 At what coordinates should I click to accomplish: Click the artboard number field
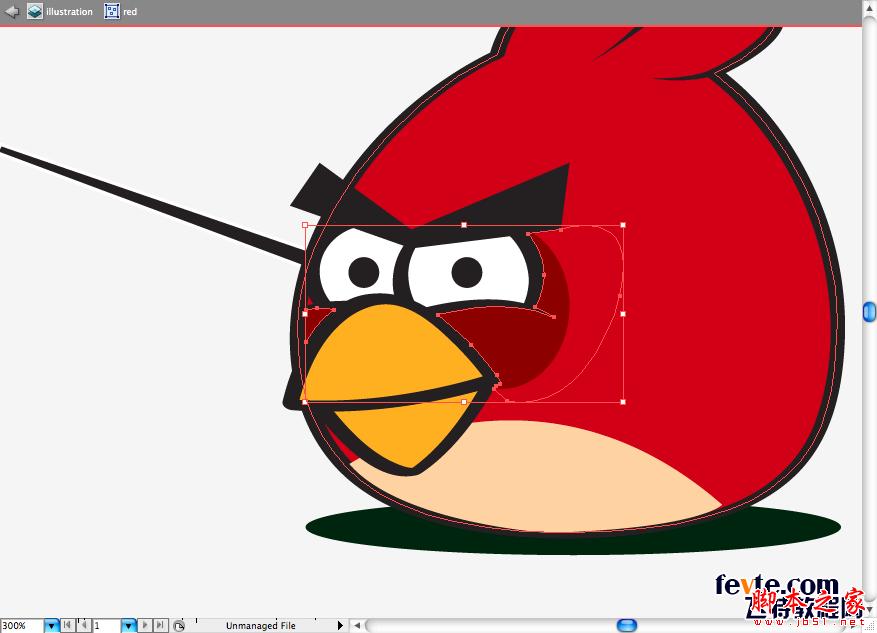coord(106,625)
